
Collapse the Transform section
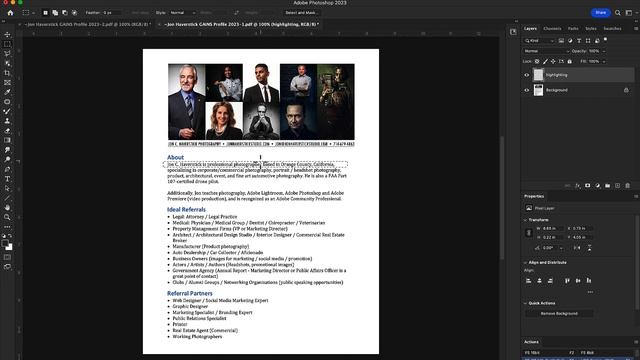click(x=526, y=220)
